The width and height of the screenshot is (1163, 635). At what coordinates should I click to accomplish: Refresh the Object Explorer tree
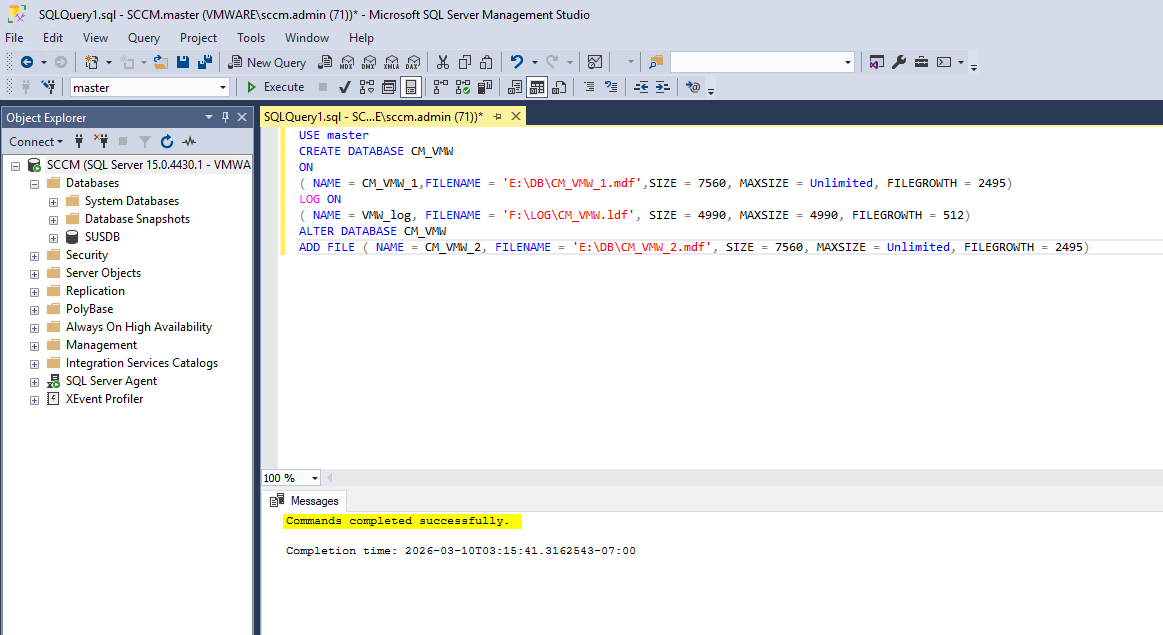167,141
